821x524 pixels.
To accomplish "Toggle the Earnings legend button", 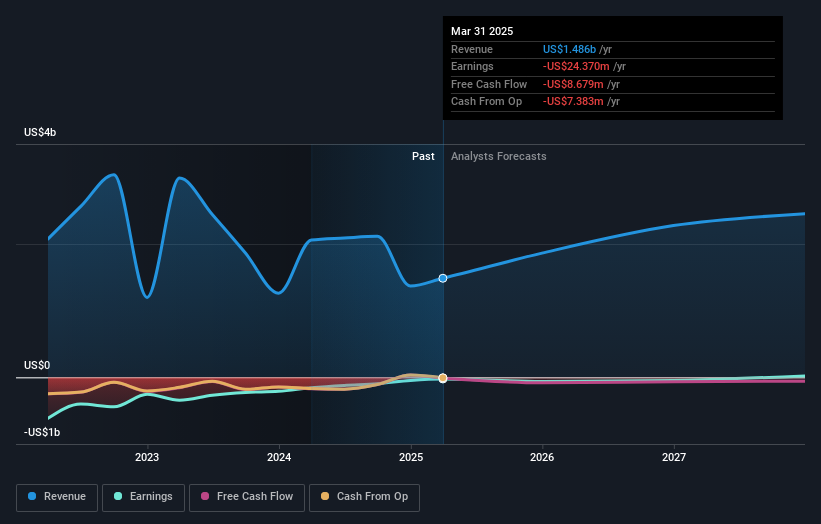I will [x=143, y=497].
